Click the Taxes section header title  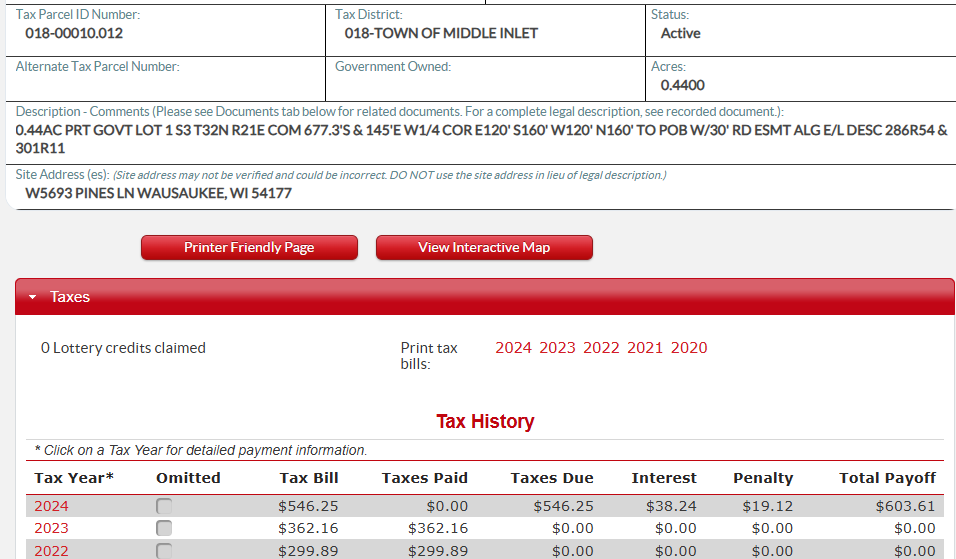[70, 297]
